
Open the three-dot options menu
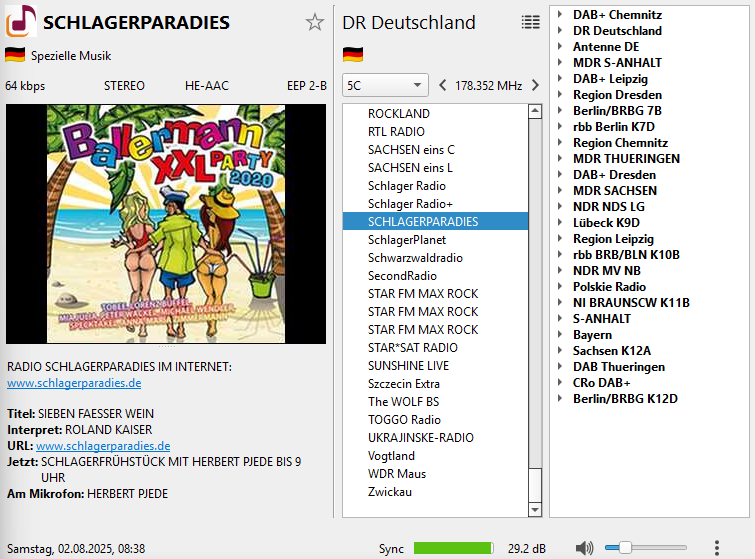click(717, 548)
